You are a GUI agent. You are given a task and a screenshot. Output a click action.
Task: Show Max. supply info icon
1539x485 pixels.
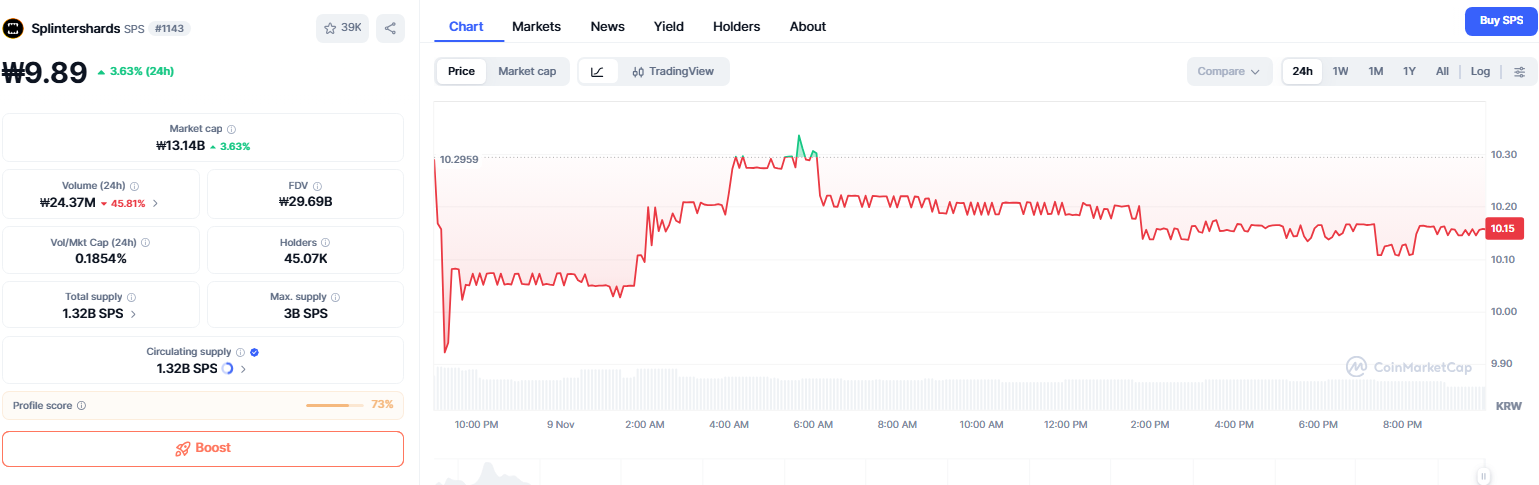[335, 297]
